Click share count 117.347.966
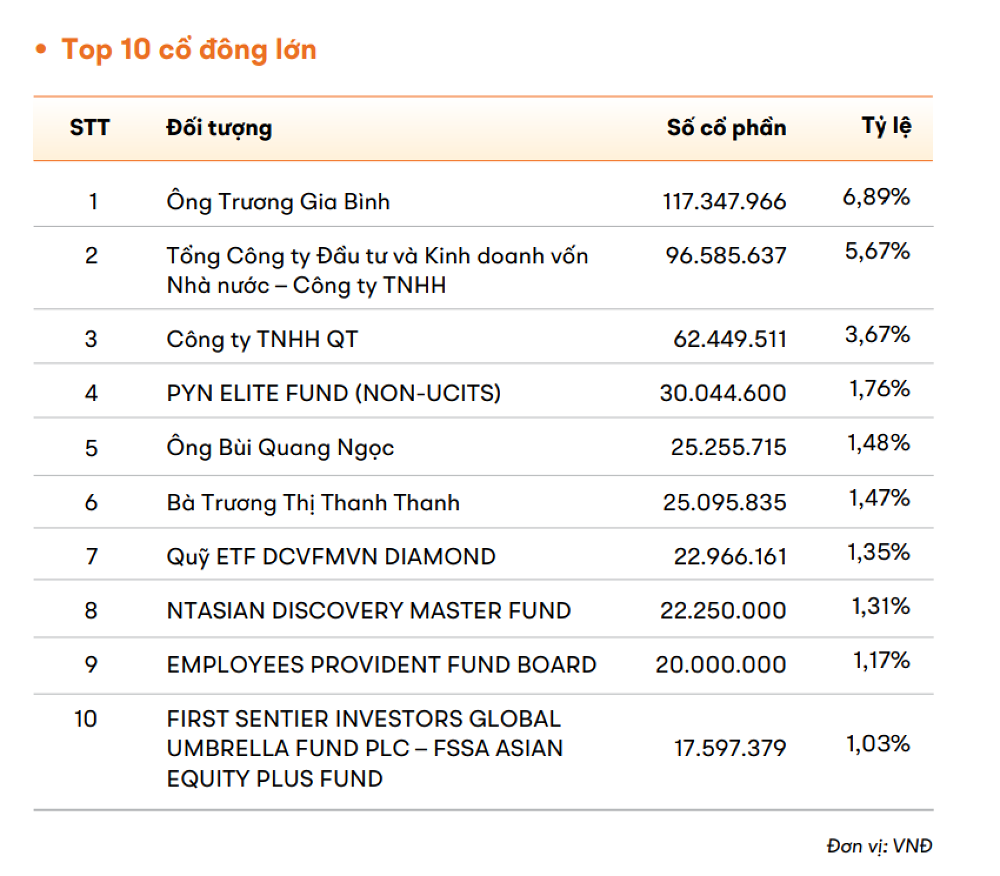1000x876 pixels. click(x=724, y=202)
